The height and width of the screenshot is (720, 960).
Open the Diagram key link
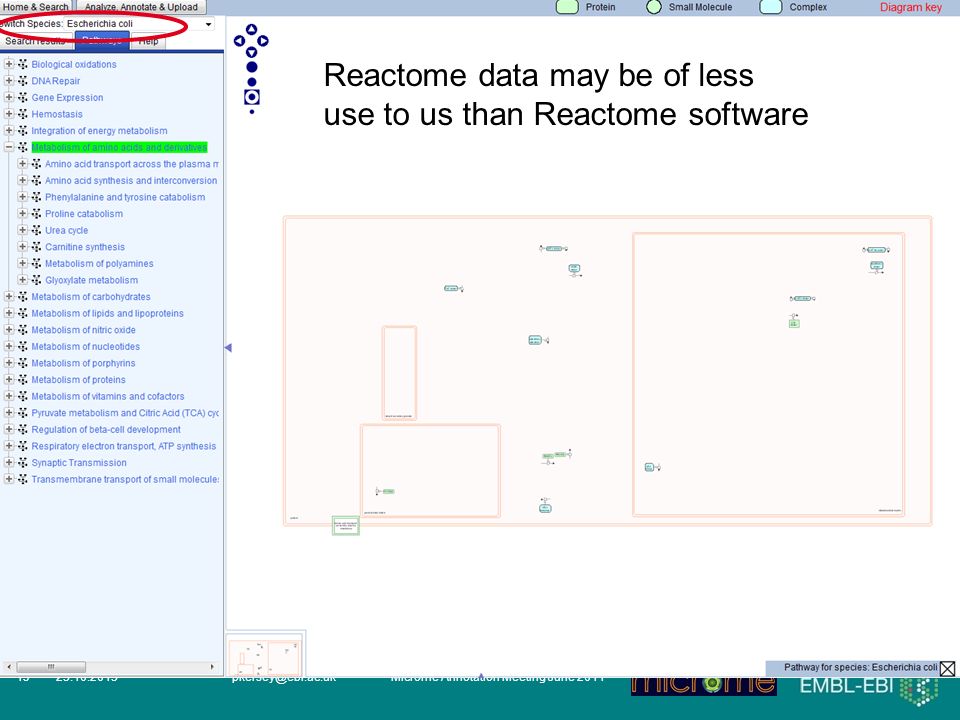tap(910, 7)
